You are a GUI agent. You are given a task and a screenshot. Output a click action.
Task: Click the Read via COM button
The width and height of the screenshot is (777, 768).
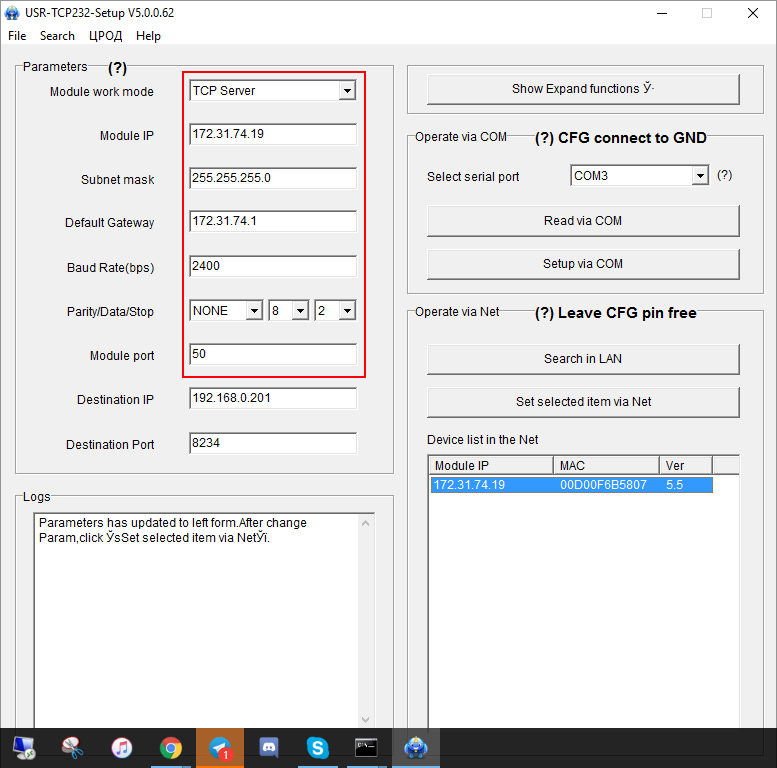[583, 221]
